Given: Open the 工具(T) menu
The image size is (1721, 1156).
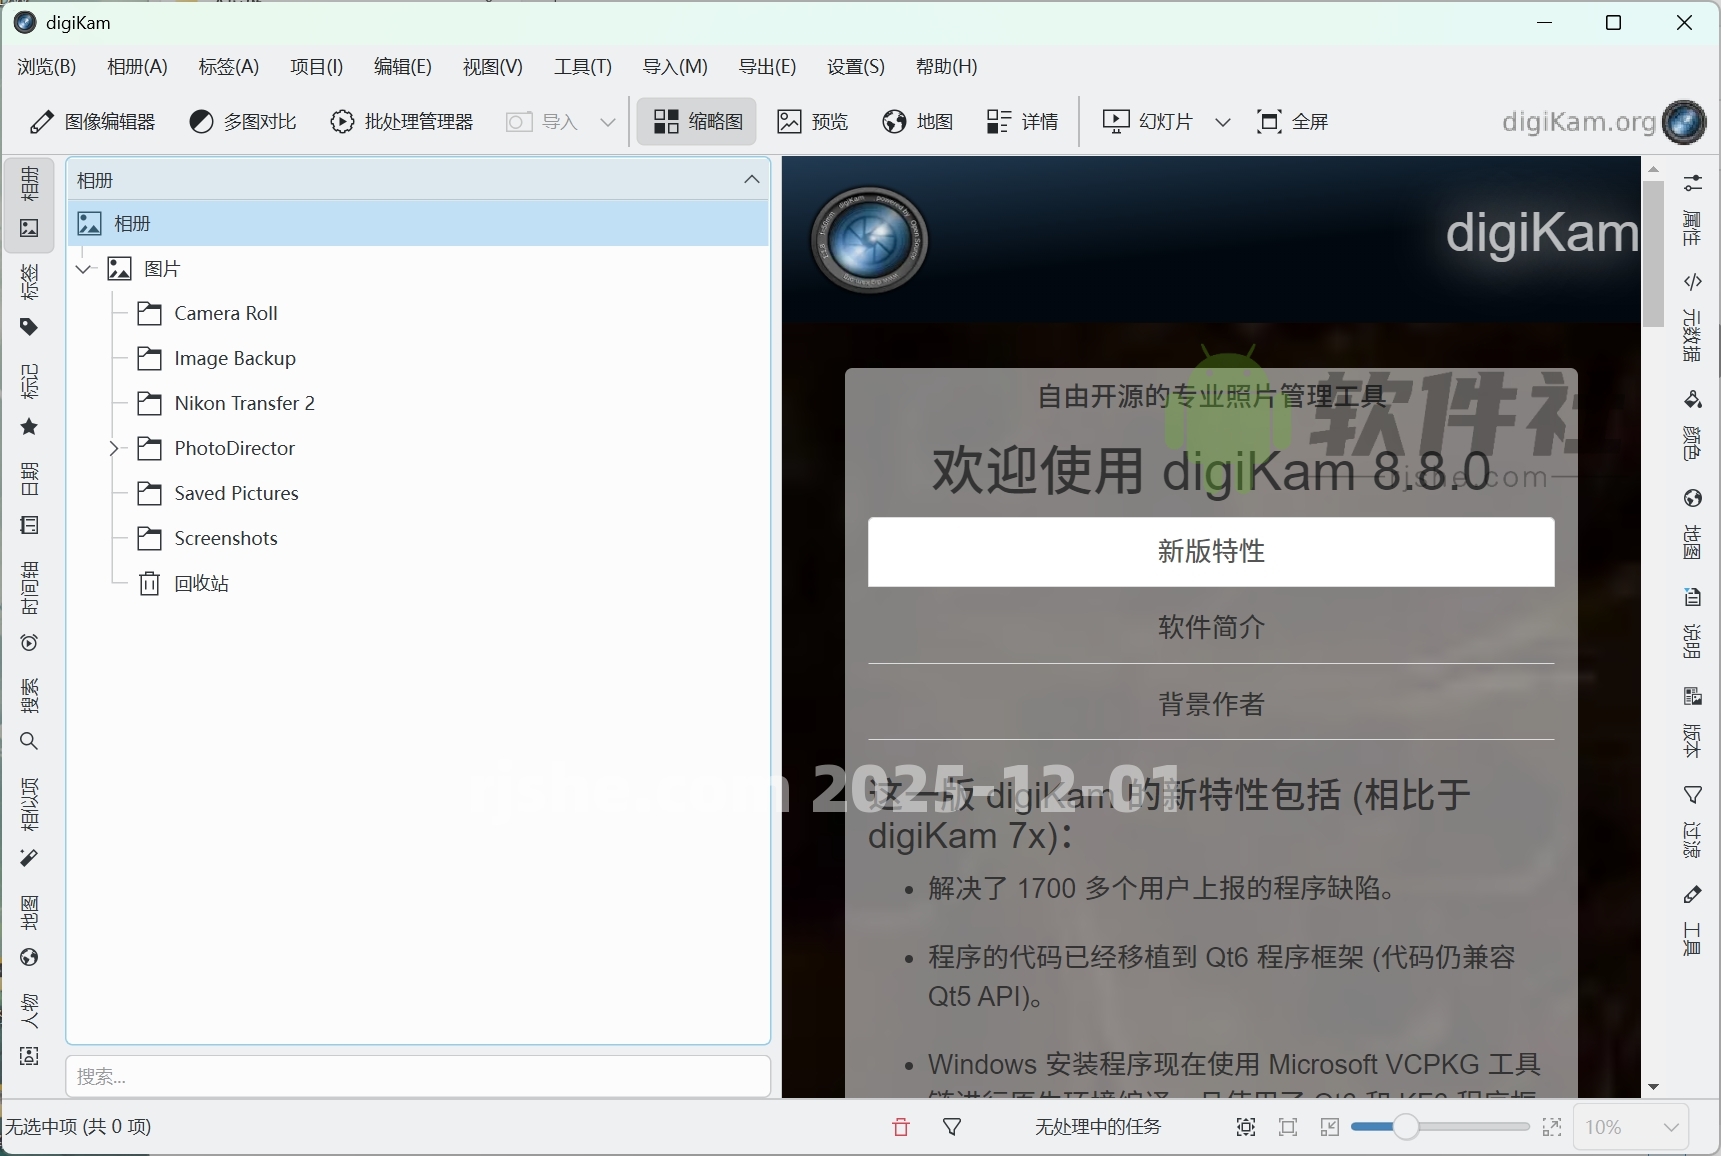Looking at the screenshot, I should [583, 67].
